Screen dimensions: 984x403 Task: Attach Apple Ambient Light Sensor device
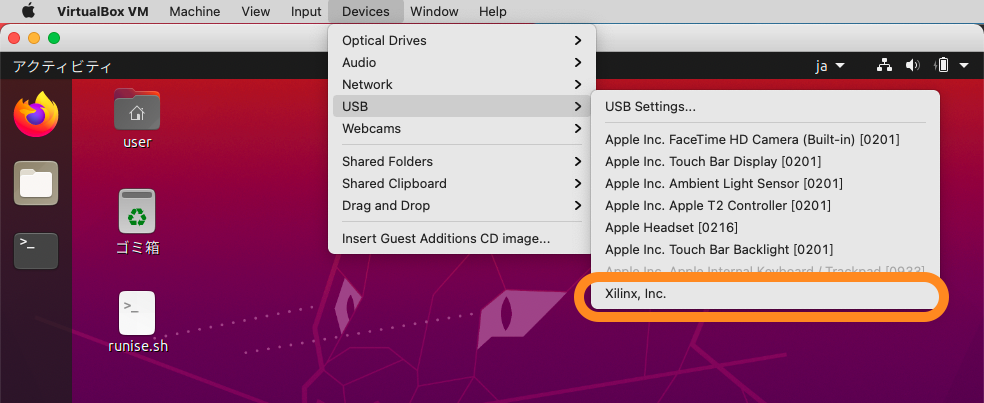point(765,184)
